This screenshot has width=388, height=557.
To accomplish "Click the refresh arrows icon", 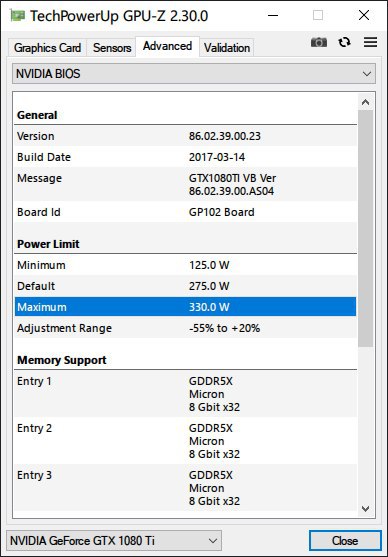I will [344, 42].
